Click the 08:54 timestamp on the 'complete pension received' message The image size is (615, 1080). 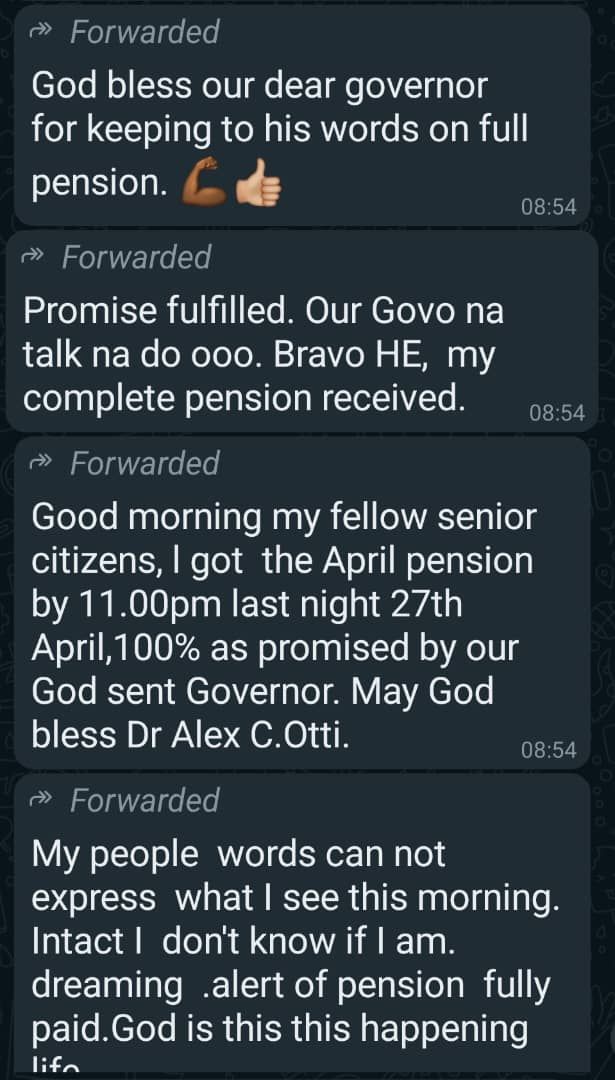click(x=557, y=413)
